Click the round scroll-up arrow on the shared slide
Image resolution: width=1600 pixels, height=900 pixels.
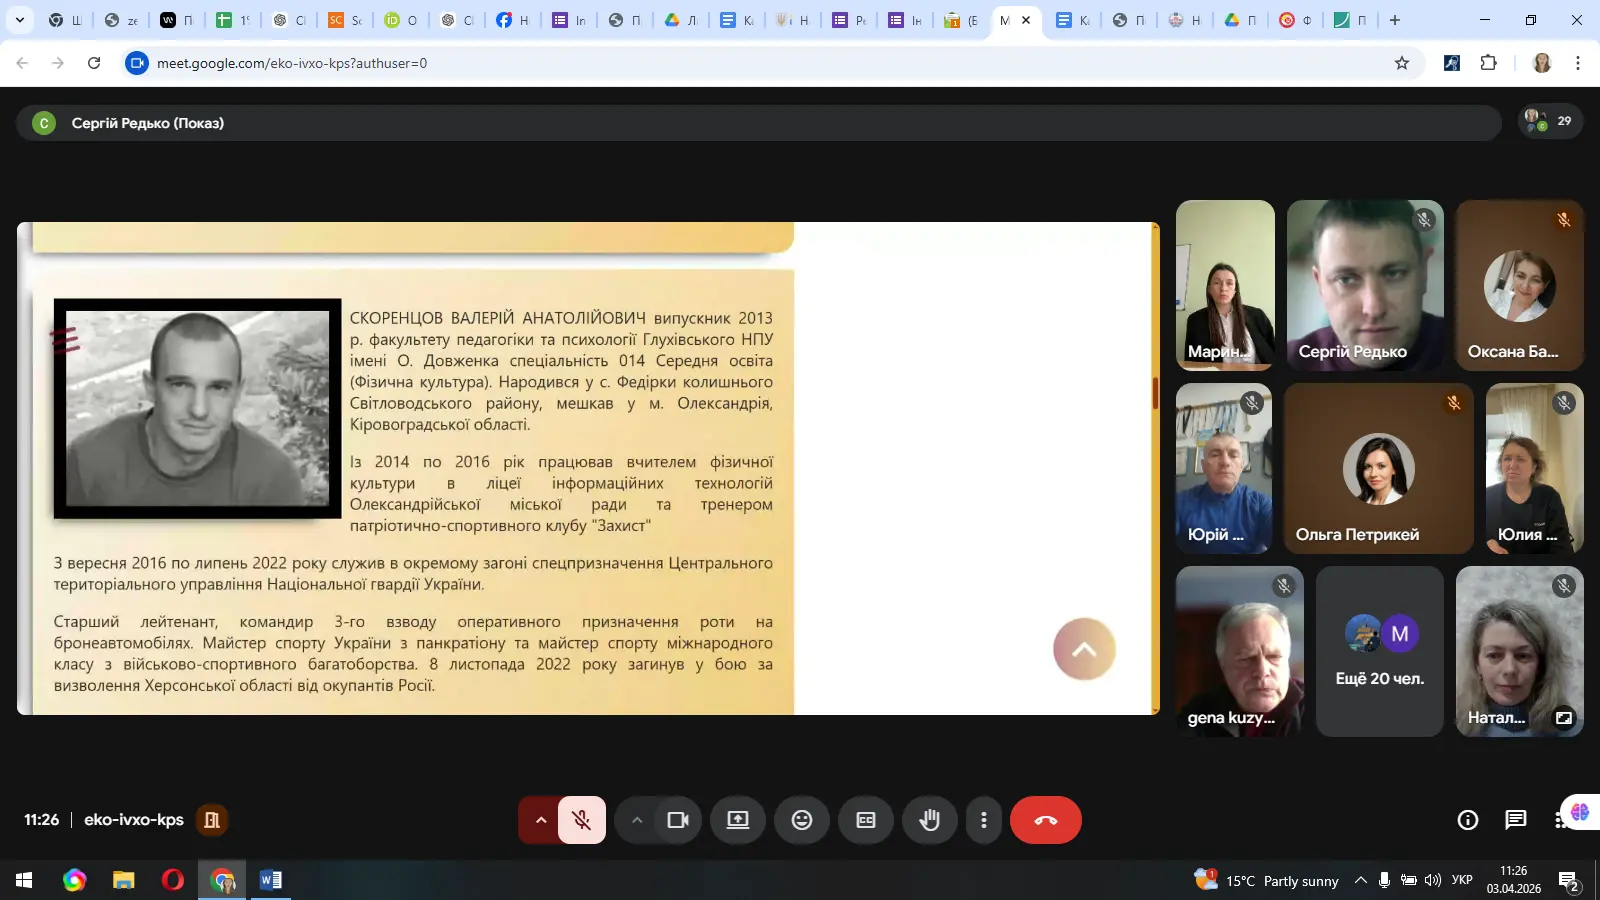coord(1084,649)
